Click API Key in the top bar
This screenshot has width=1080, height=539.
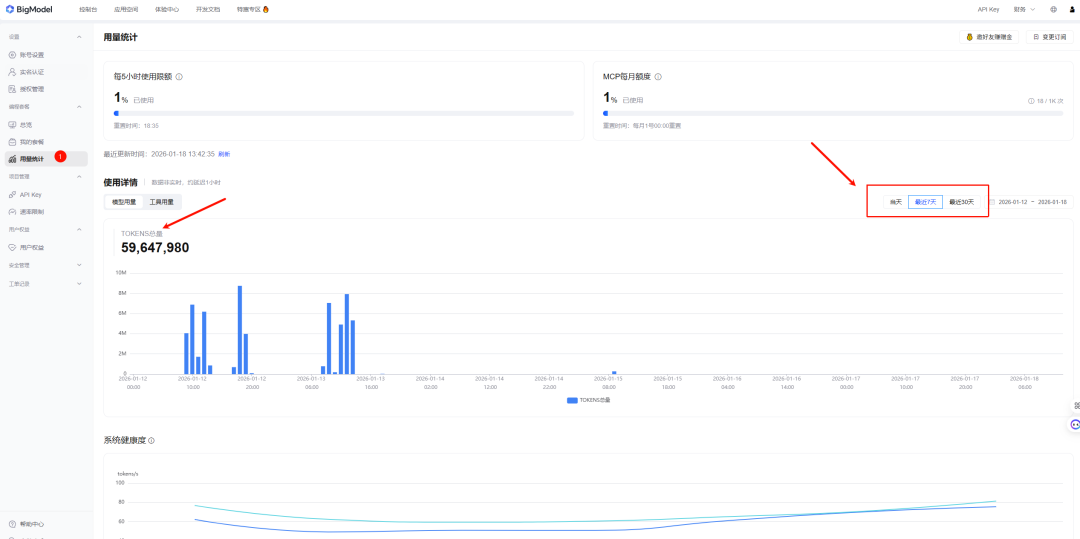[988, 10]
